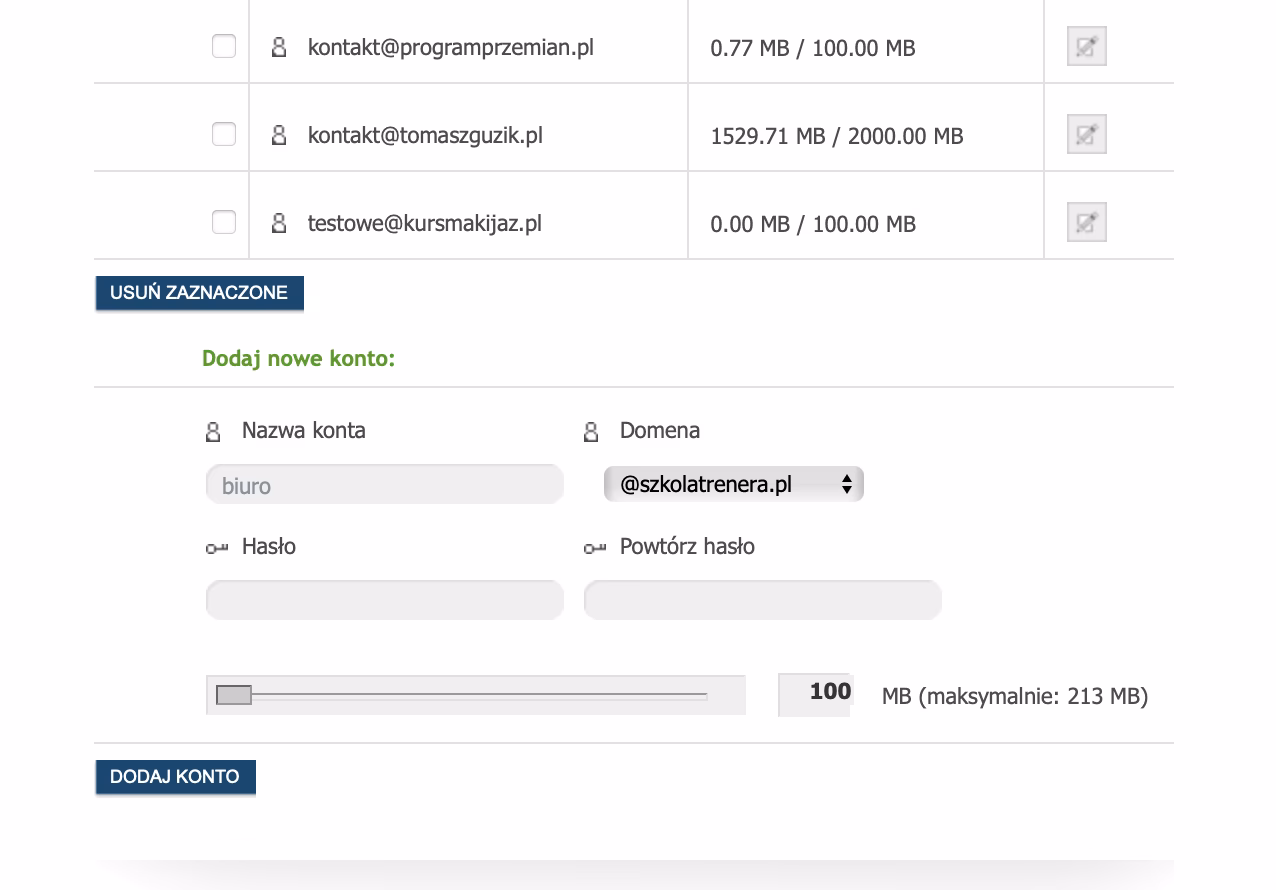The height and width of the screenshot is (890, 1276).
Task: Open the Domena dropdown showing @szkolatrenera.pl
Action: tap(733, 483)
